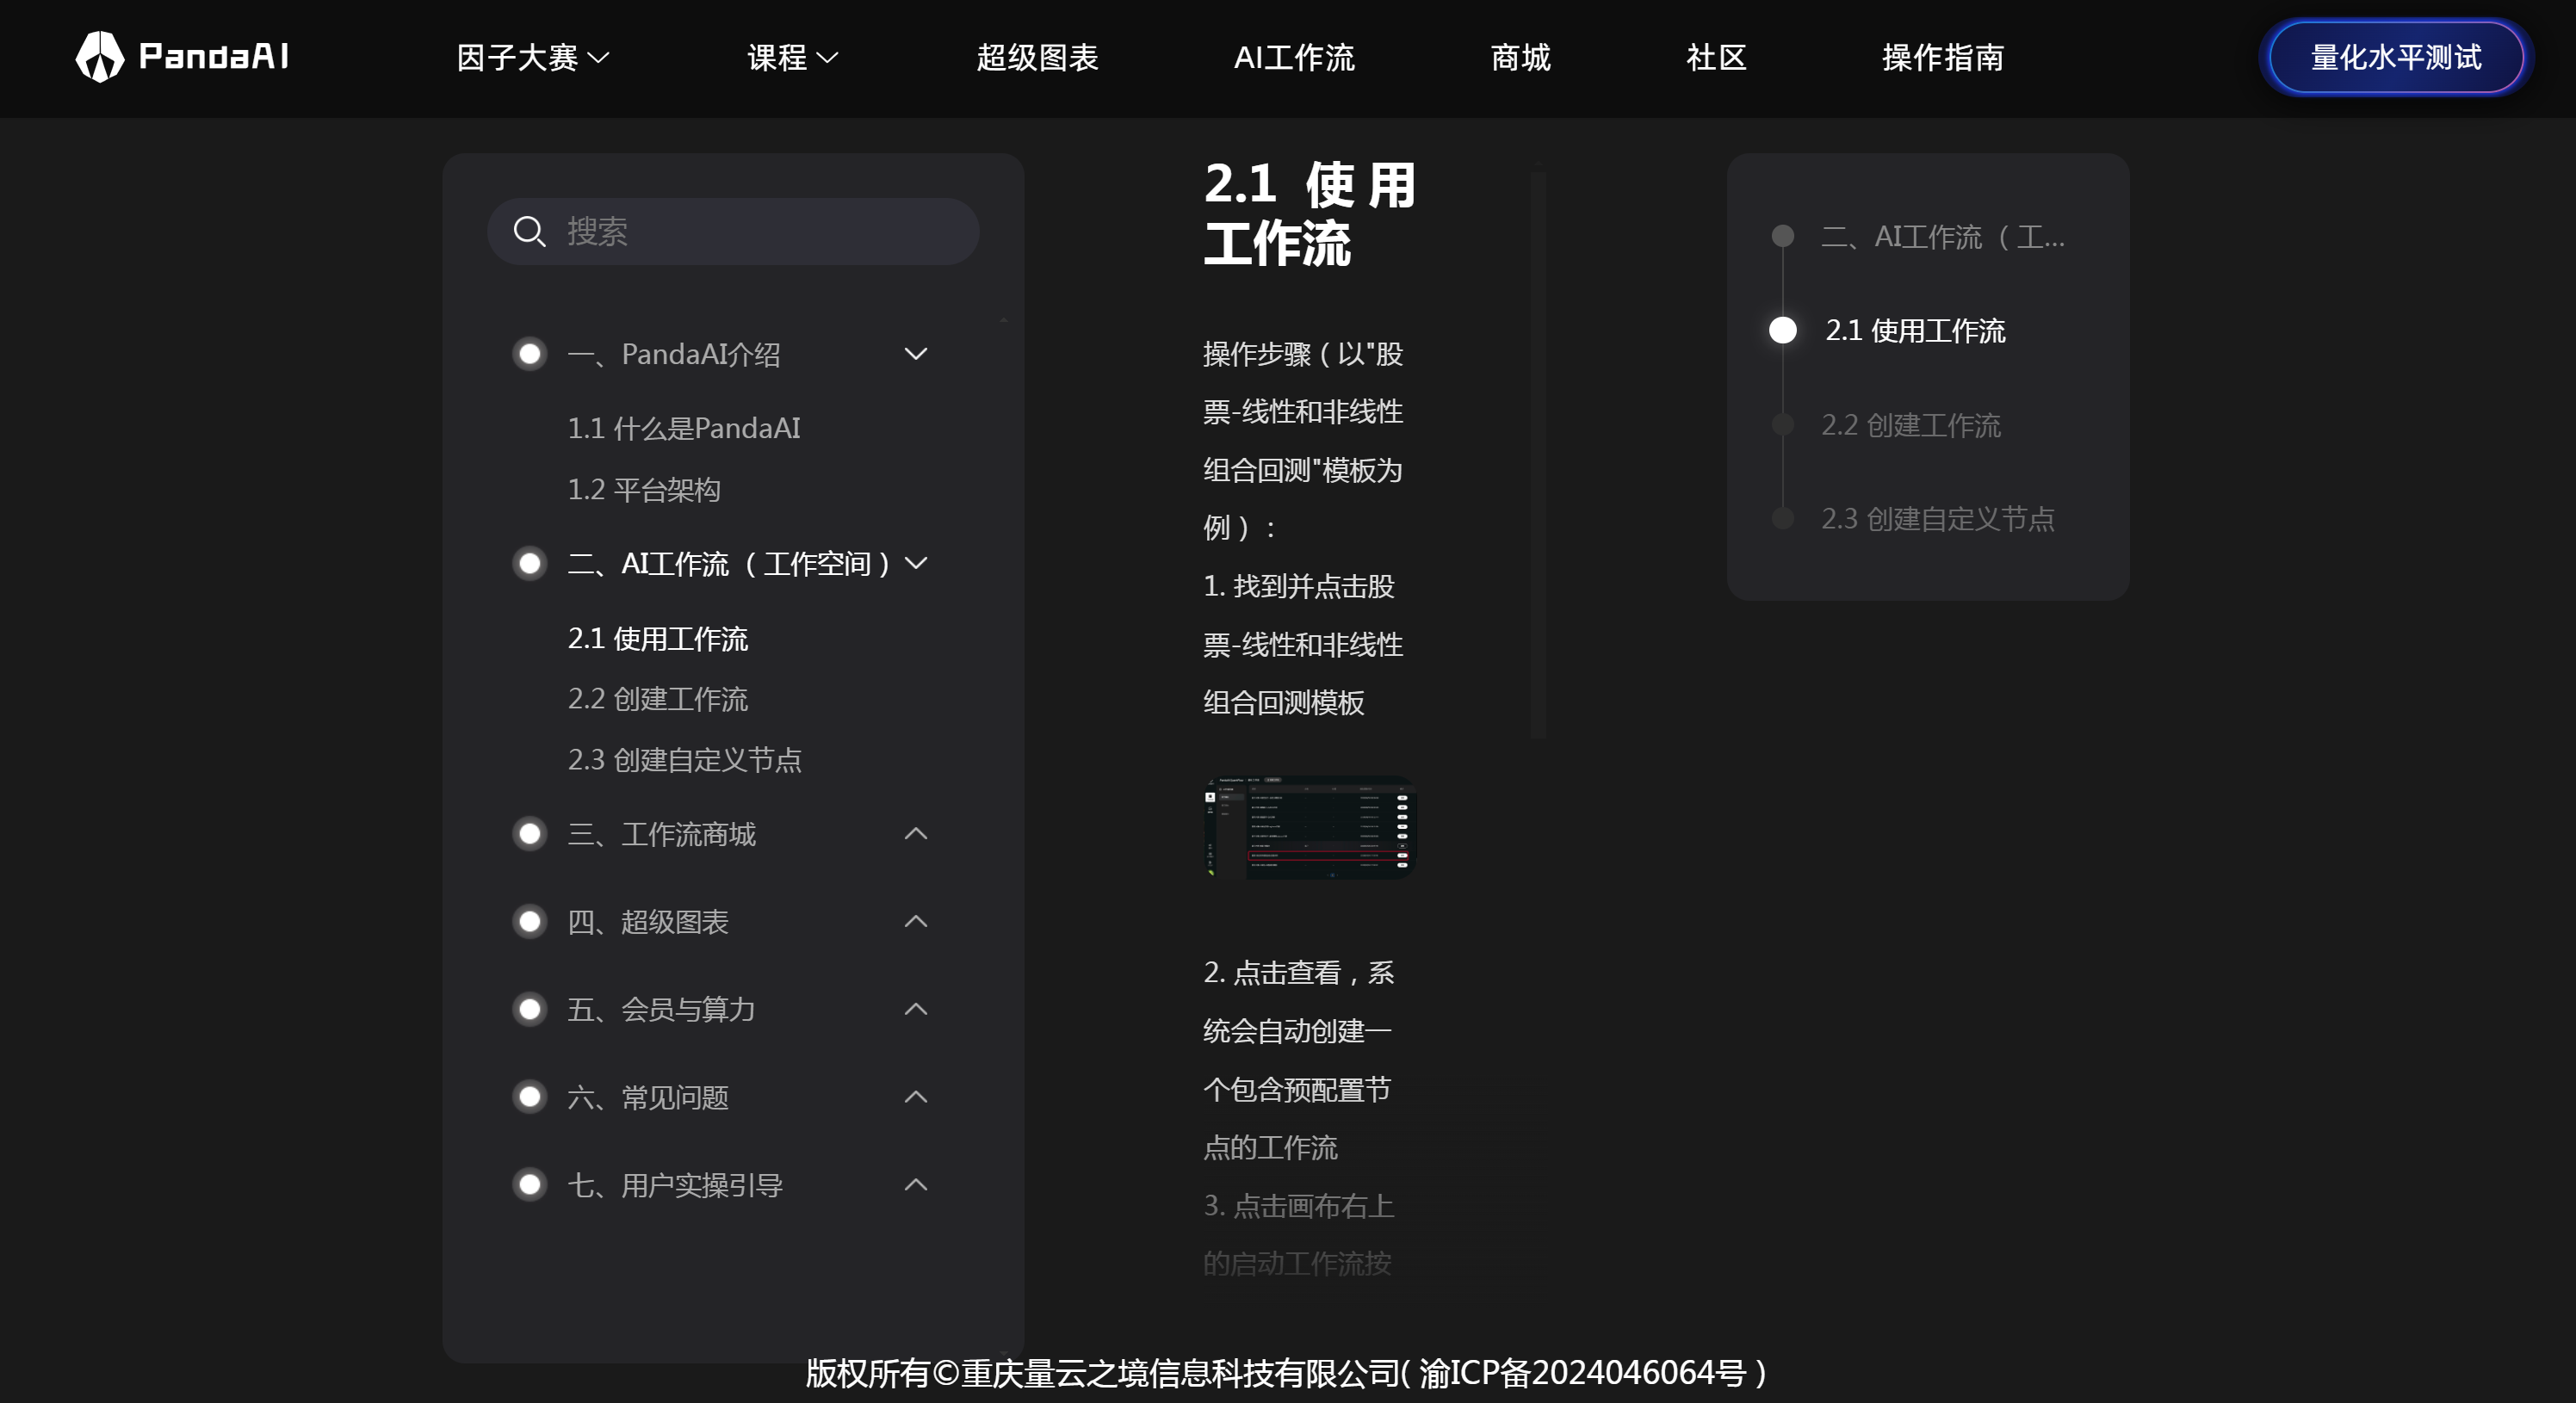
Task: Click the bullet dot beside 七、用户实操引导
Action: pyautogui.click(x=530, y=1185)
